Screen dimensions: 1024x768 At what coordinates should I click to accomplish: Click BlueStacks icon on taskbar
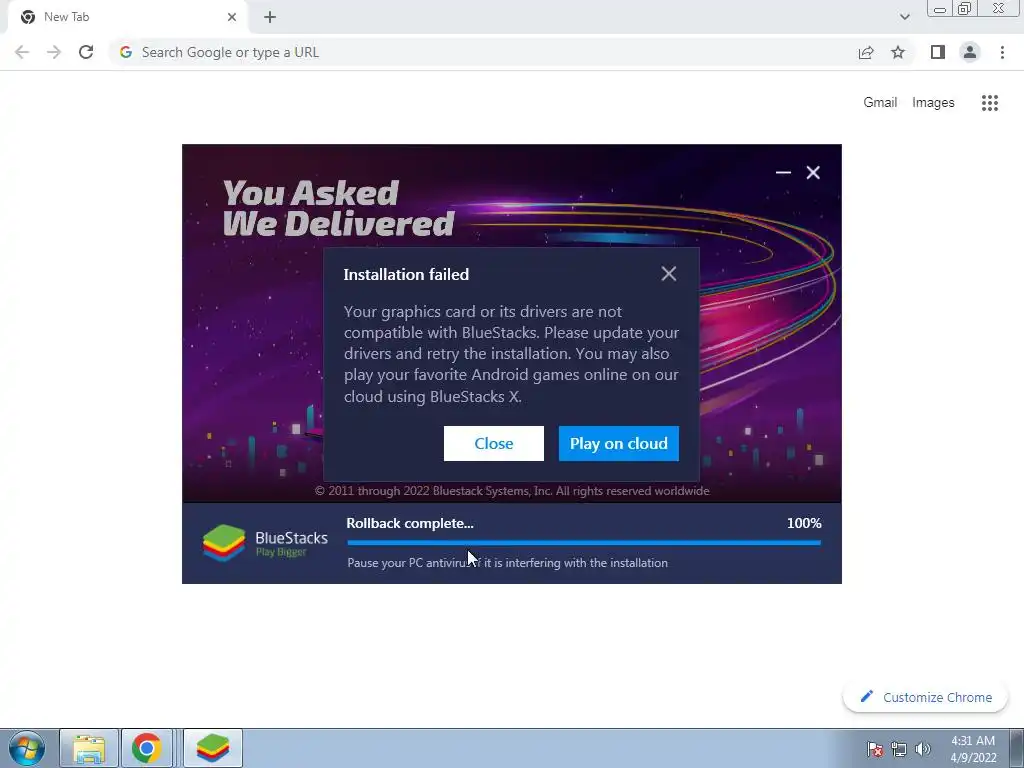click(x=213, y=748)
